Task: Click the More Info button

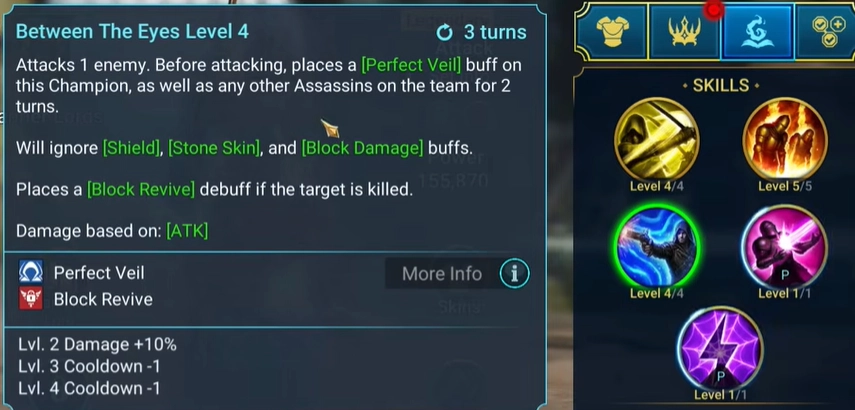Action: pyautogui.click(x=442, y=273)
